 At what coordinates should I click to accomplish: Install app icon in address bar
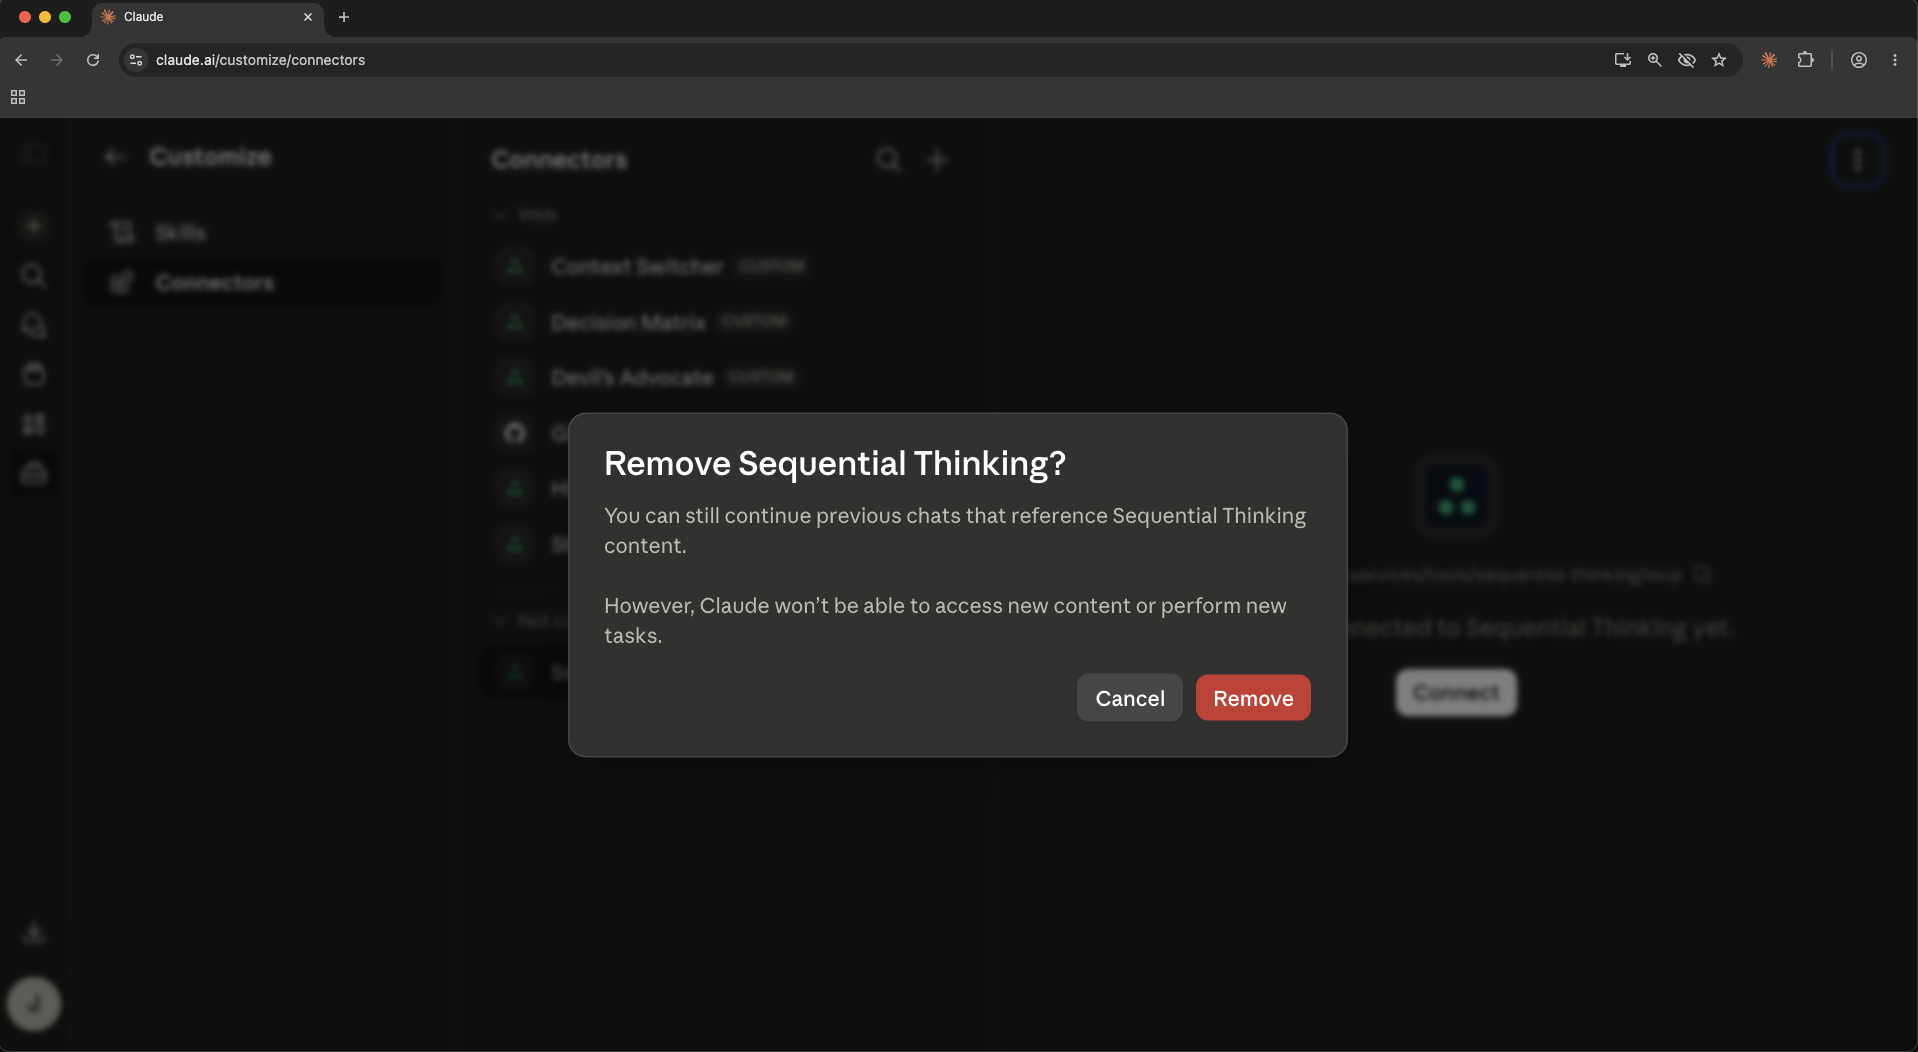coord(1622,60)
